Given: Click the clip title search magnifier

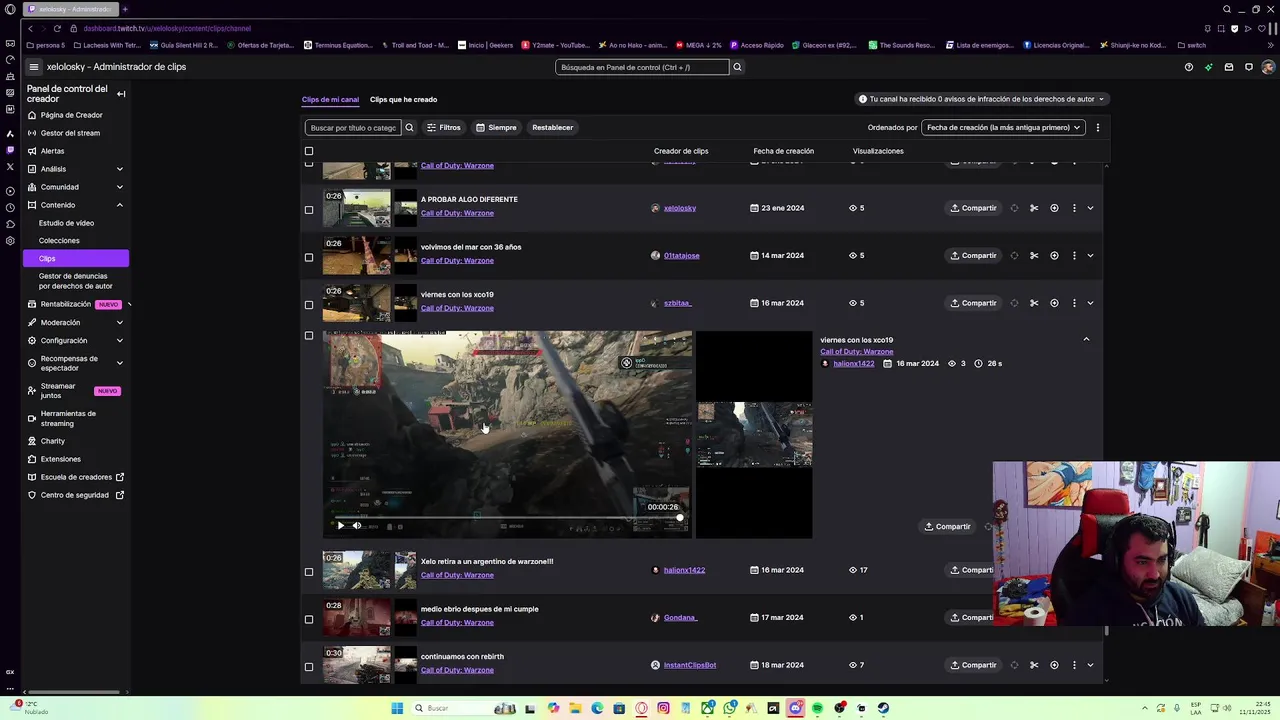Looking at the screenshot, I should (x=409, y=127).
